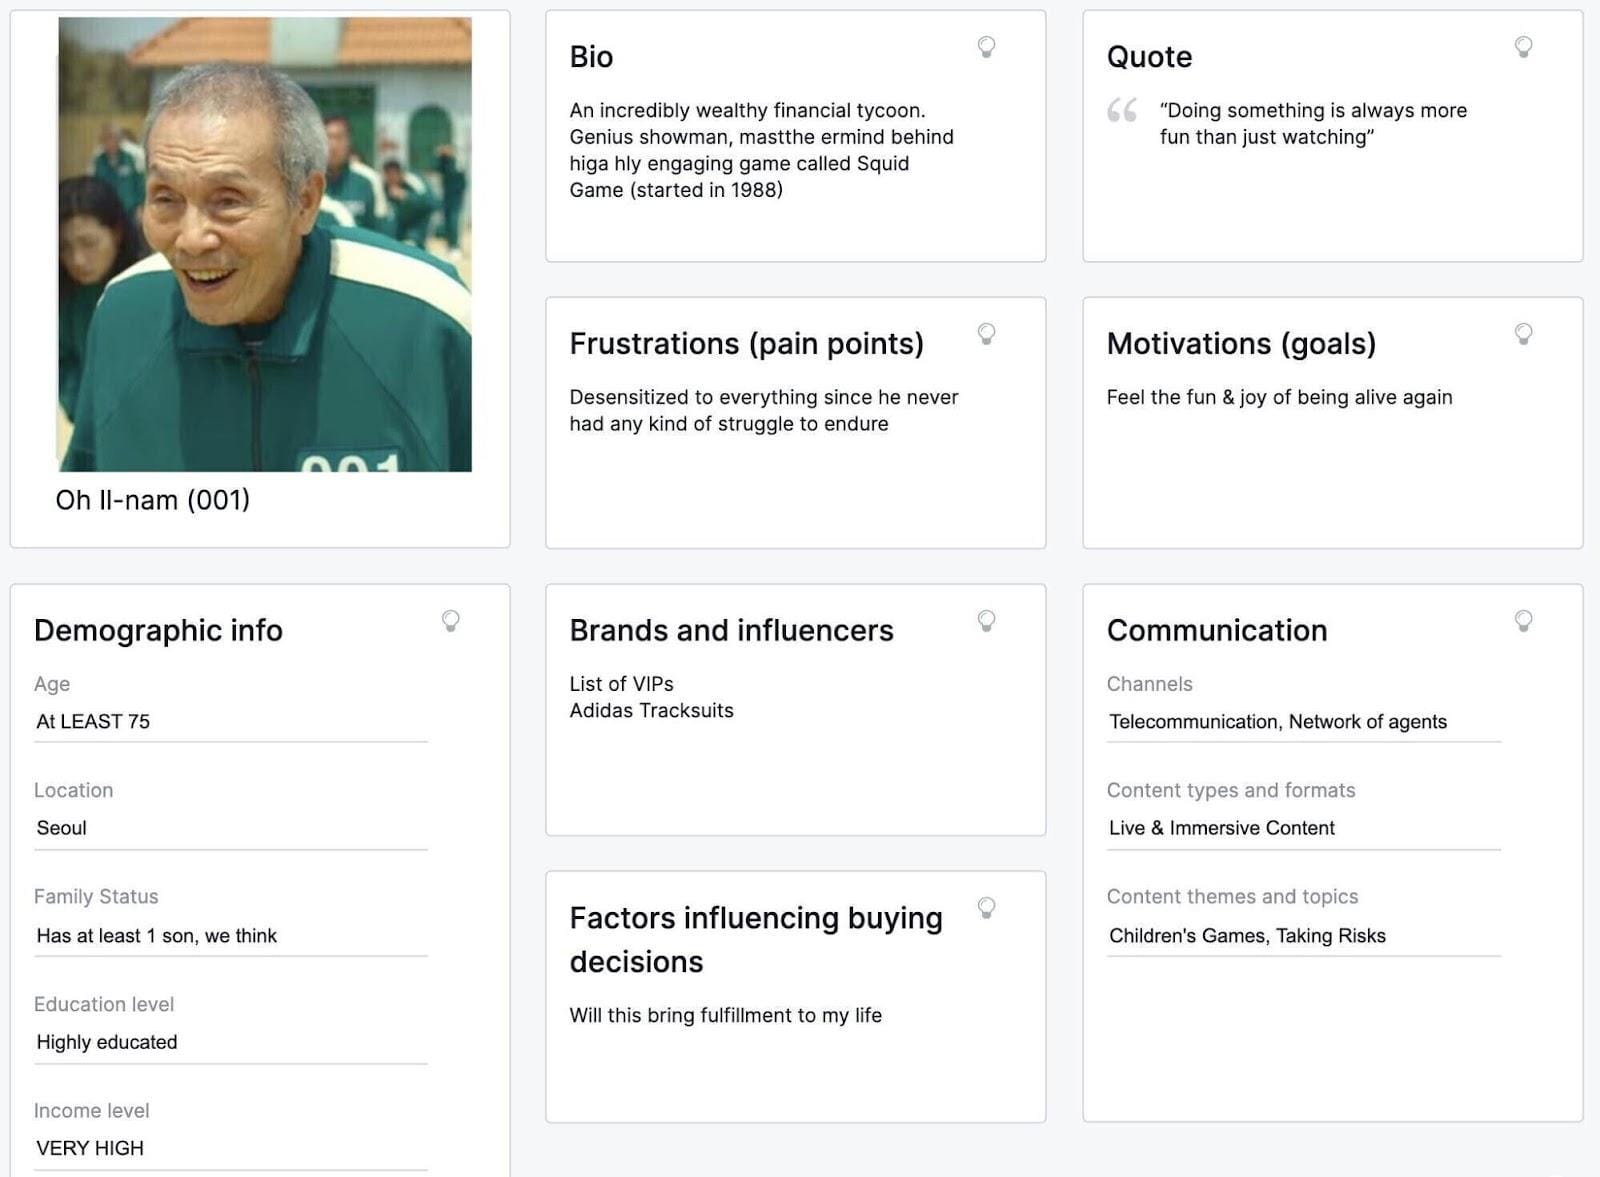Click the Factors influencing buying decisions lightbulb icon

986,910
